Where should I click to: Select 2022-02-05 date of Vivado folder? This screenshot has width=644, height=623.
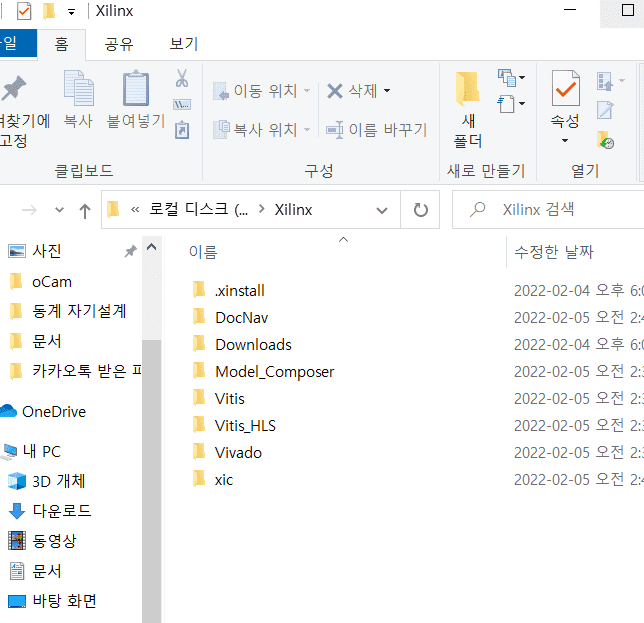click(x=552, y=453)
